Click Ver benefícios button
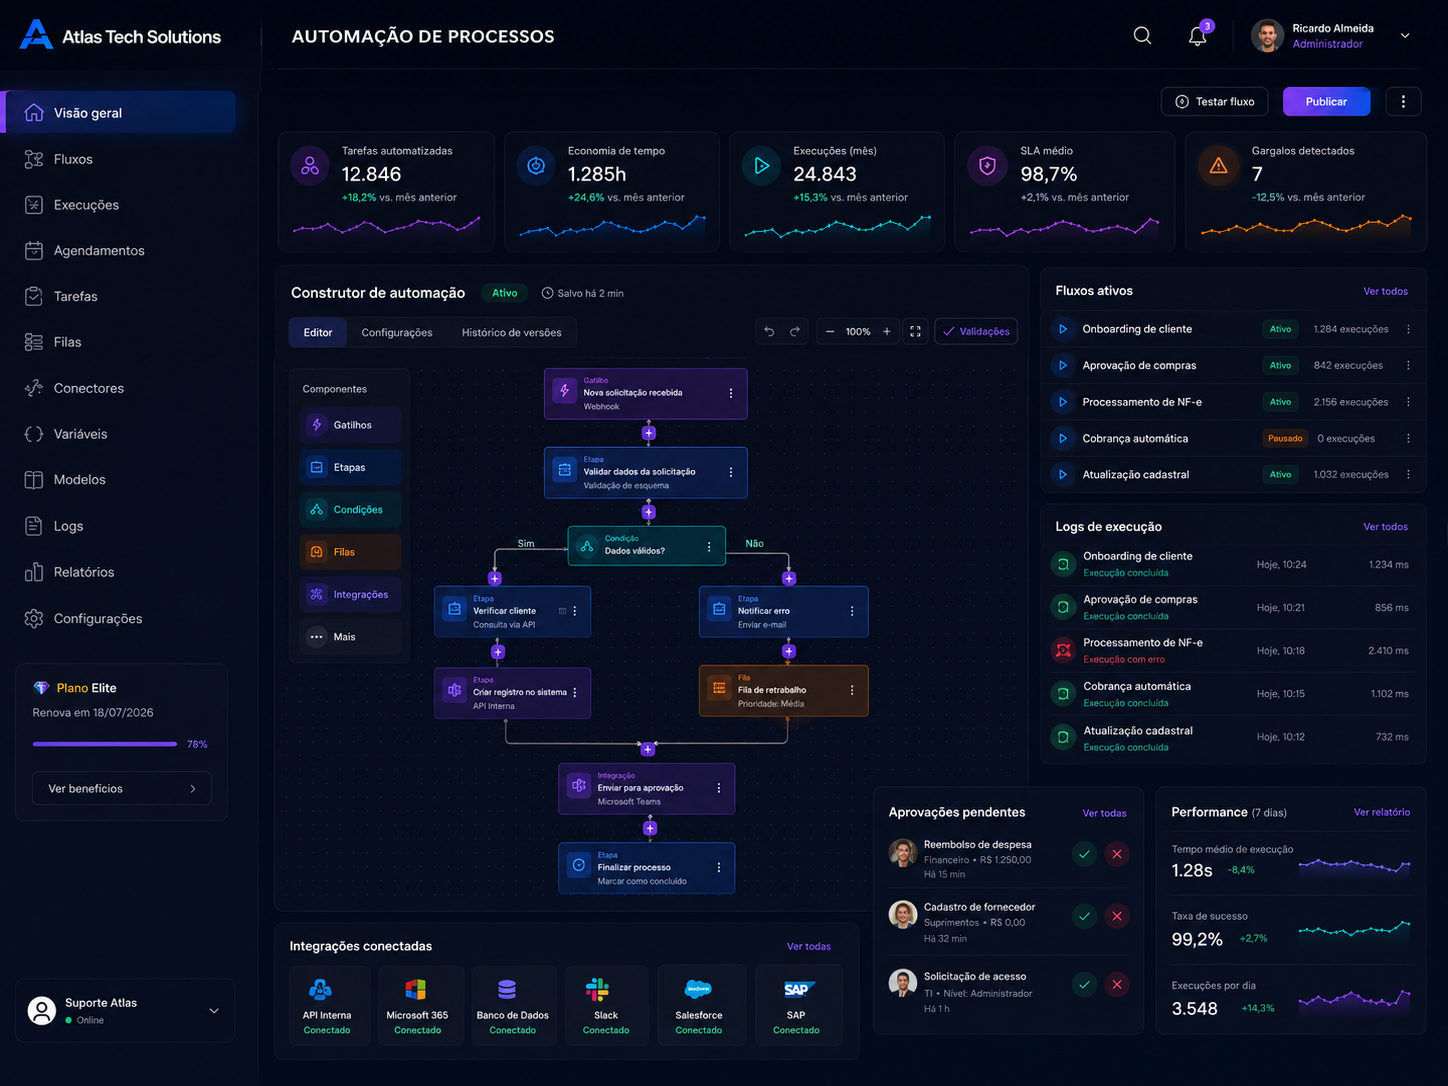Image resolution: width=1448 pixels, height=1086 pixels. point(122,789)
